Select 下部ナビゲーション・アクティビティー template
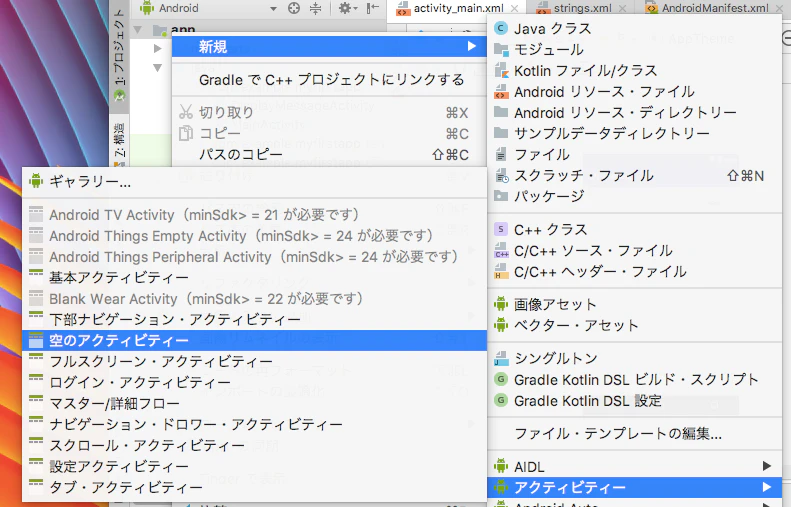 click(254, 320)
